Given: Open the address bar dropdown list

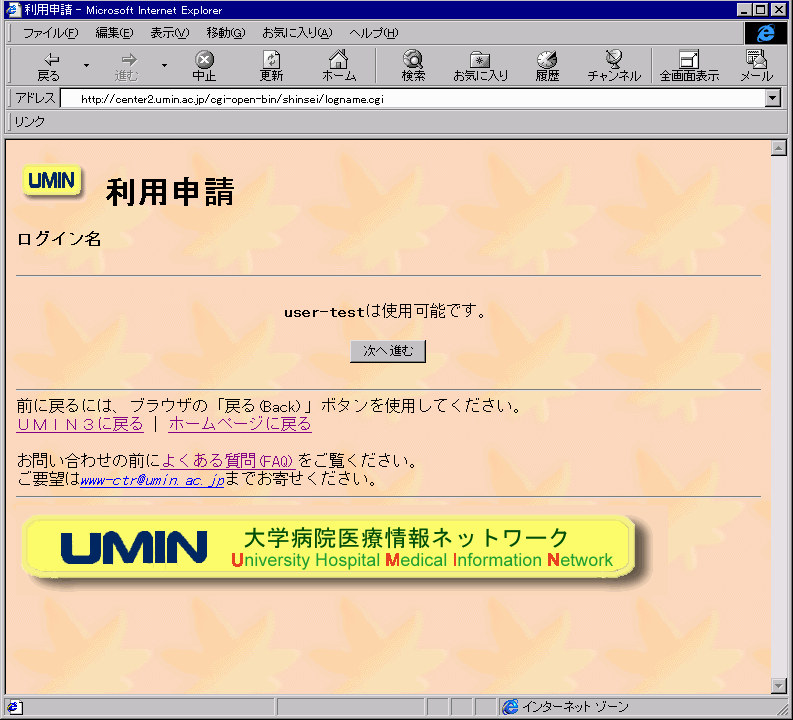Looking at the screenshot, I should [772, 99].
